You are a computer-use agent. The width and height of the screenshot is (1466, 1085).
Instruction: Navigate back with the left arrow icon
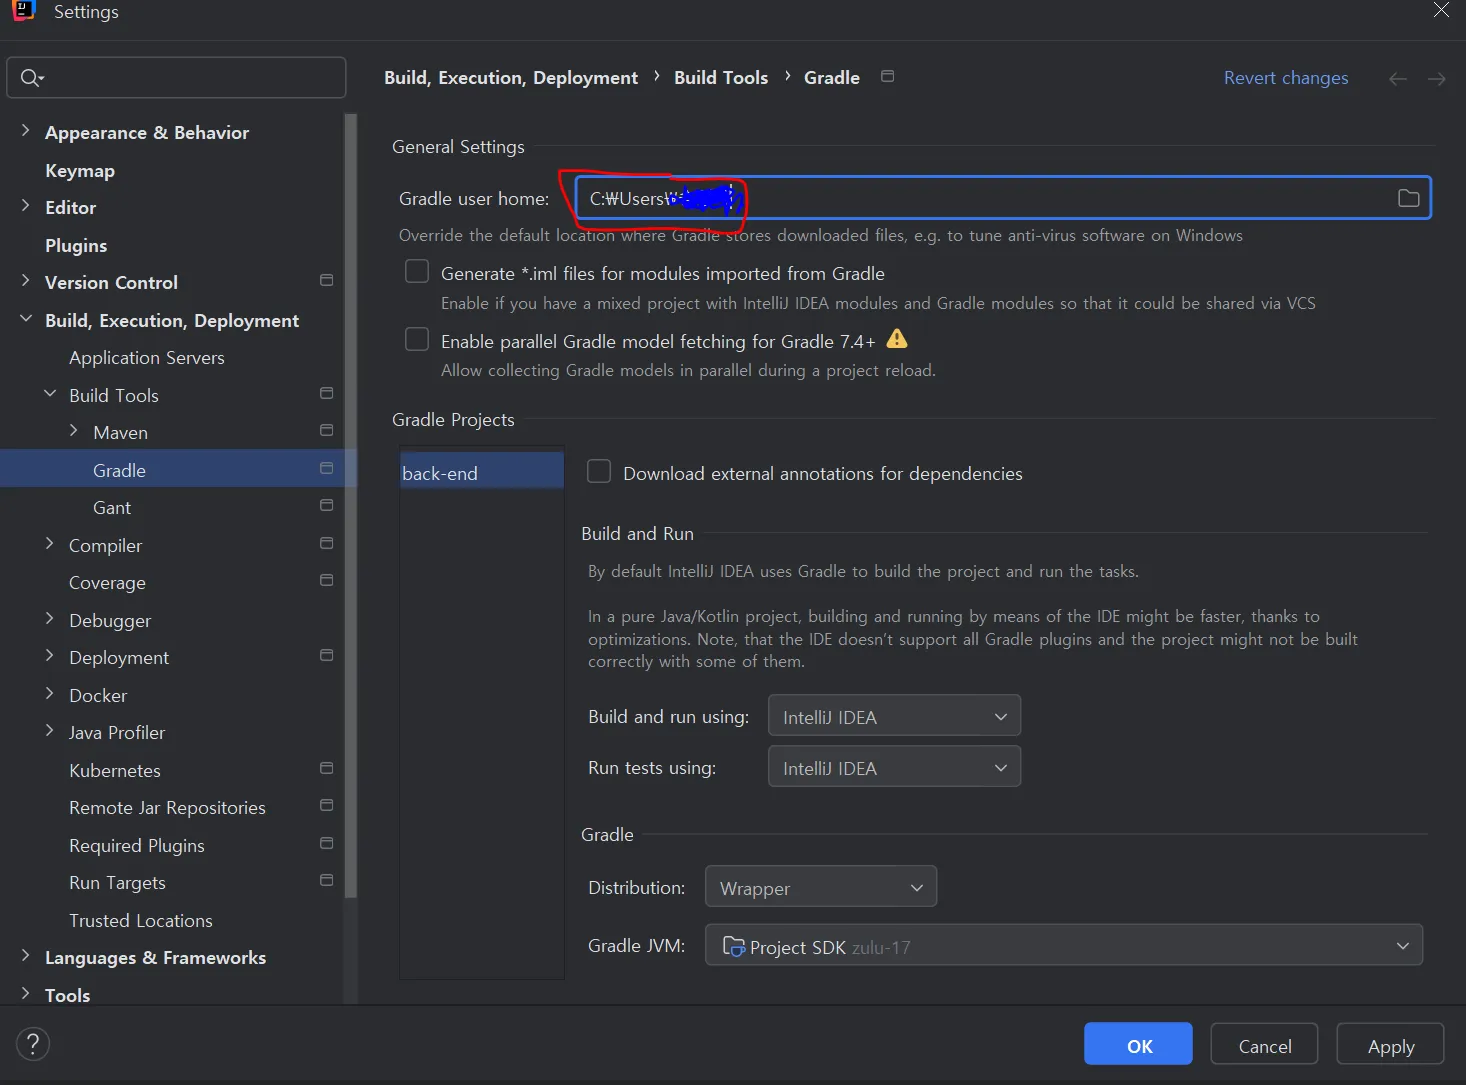click(x=1397, y=79)
